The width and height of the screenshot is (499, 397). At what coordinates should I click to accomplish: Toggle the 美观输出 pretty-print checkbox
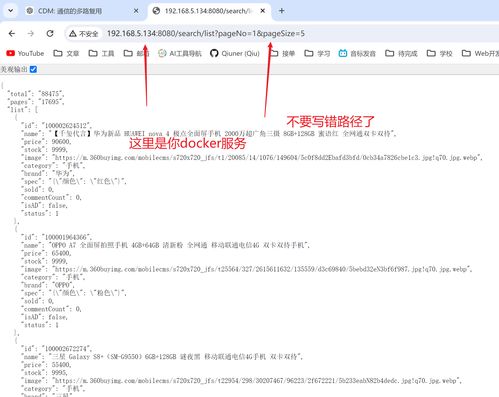point(33,69)
